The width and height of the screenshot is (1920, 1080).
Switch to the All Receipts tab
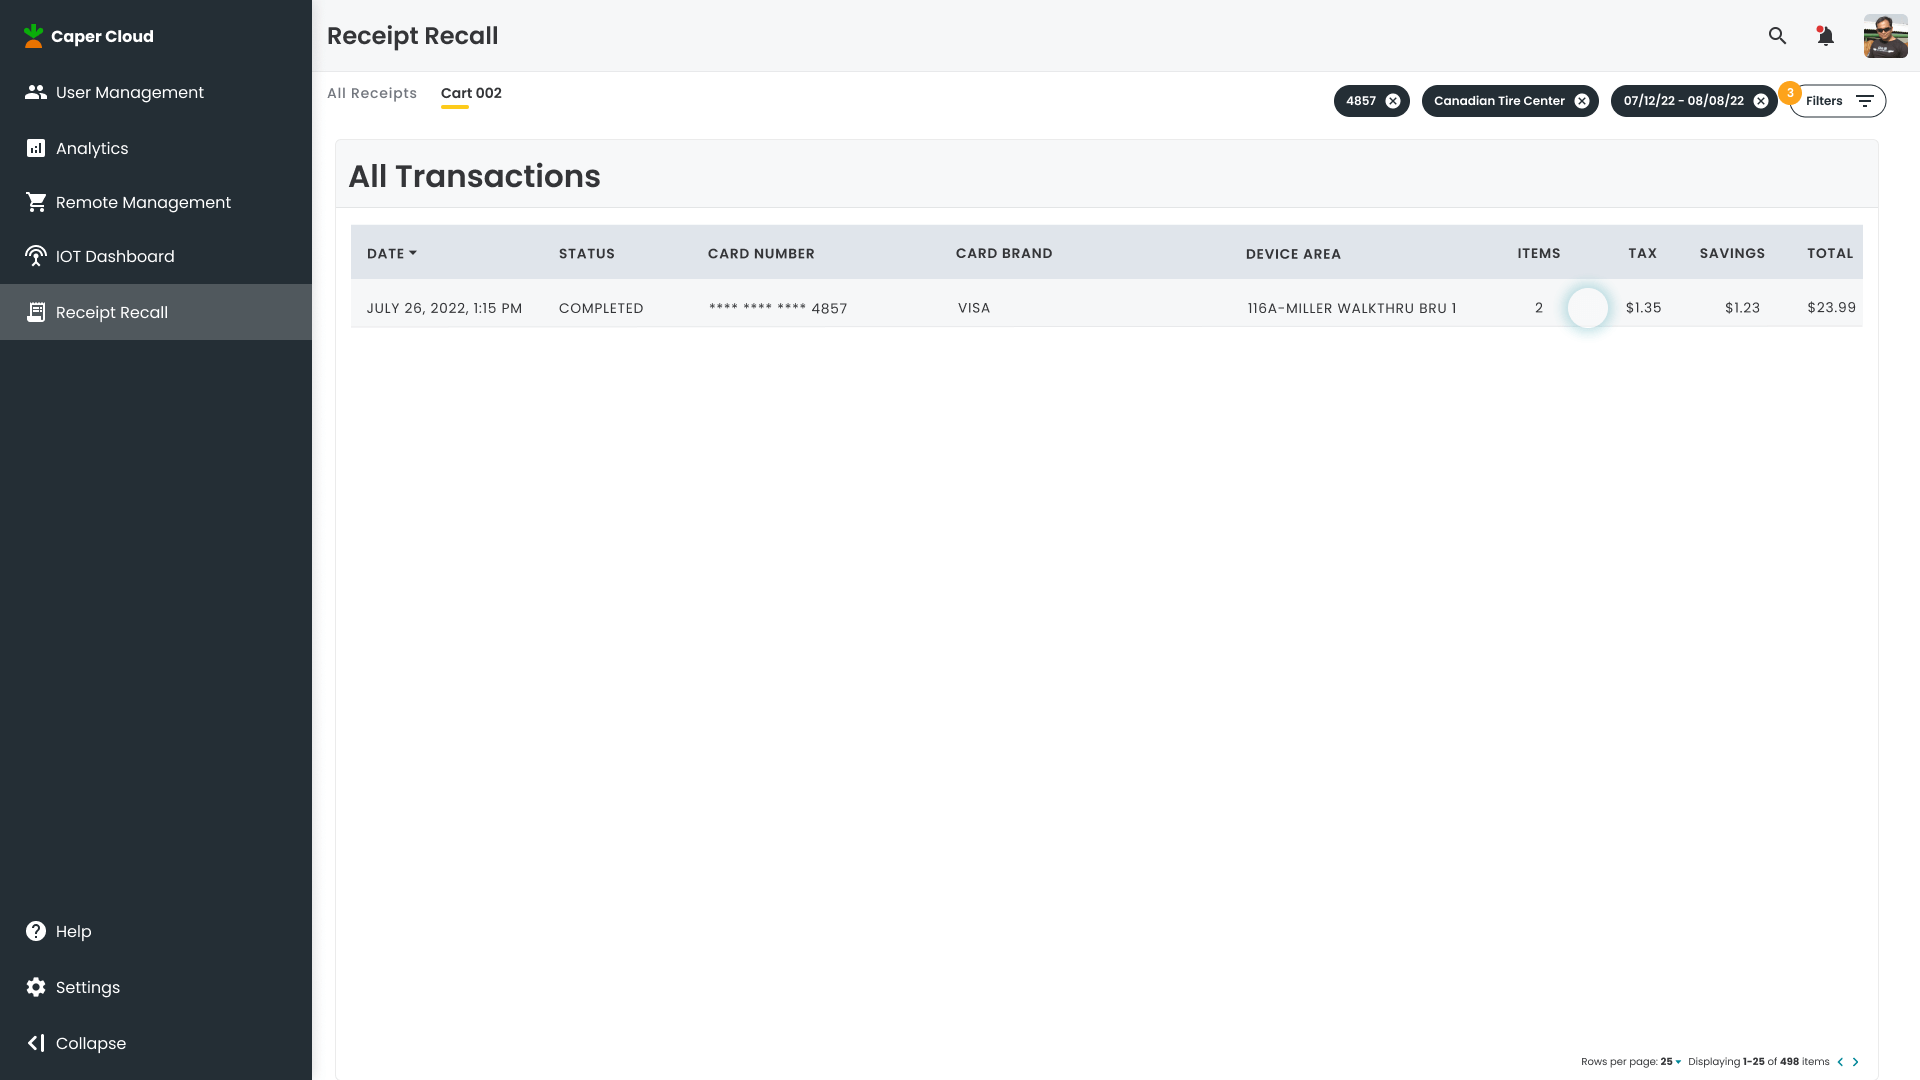coord(372,93)
